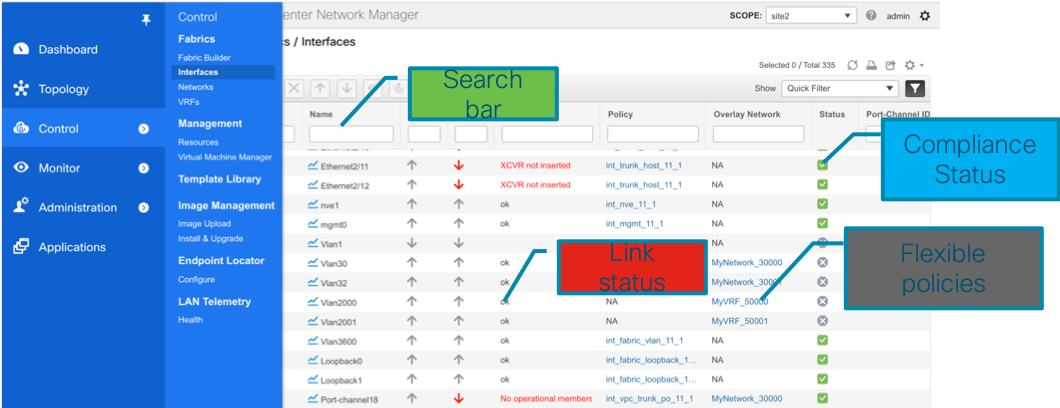This screenshot has width=1060, height=408.
Task: Pin the navigation sidebar with the pushpin icon
Action: tap(147, 19)
